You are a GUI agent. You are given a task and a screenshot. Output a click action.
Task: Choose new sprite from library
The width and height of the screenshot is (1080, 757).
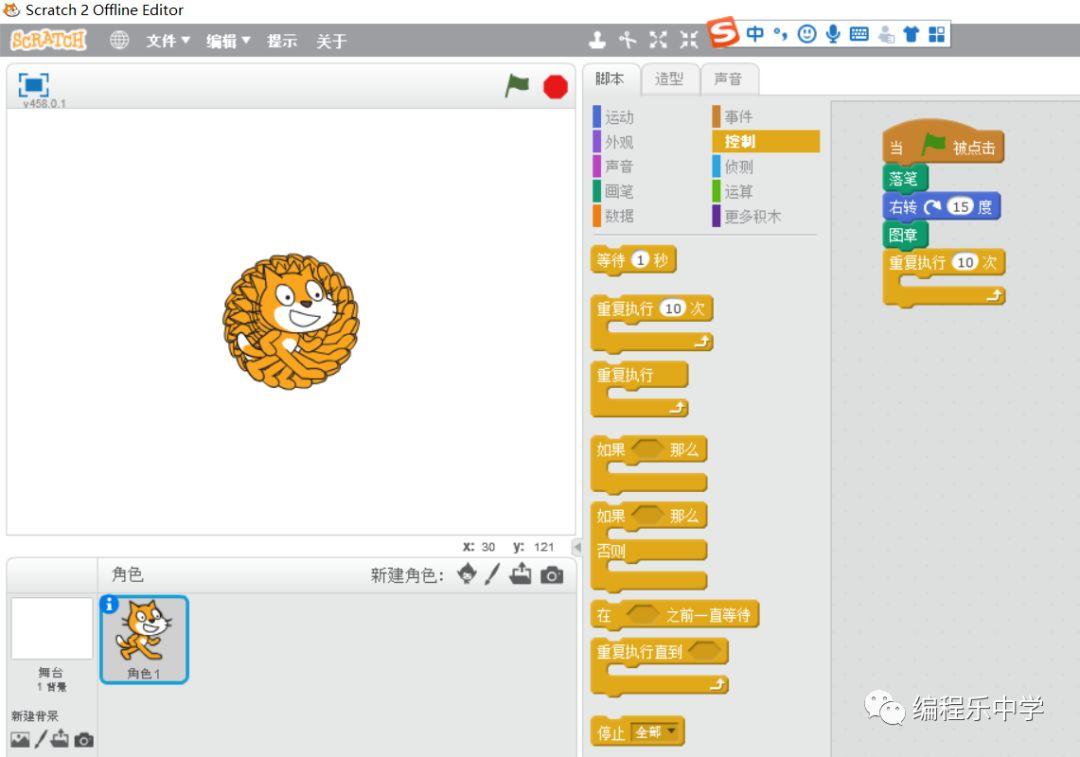pos(467,574)
